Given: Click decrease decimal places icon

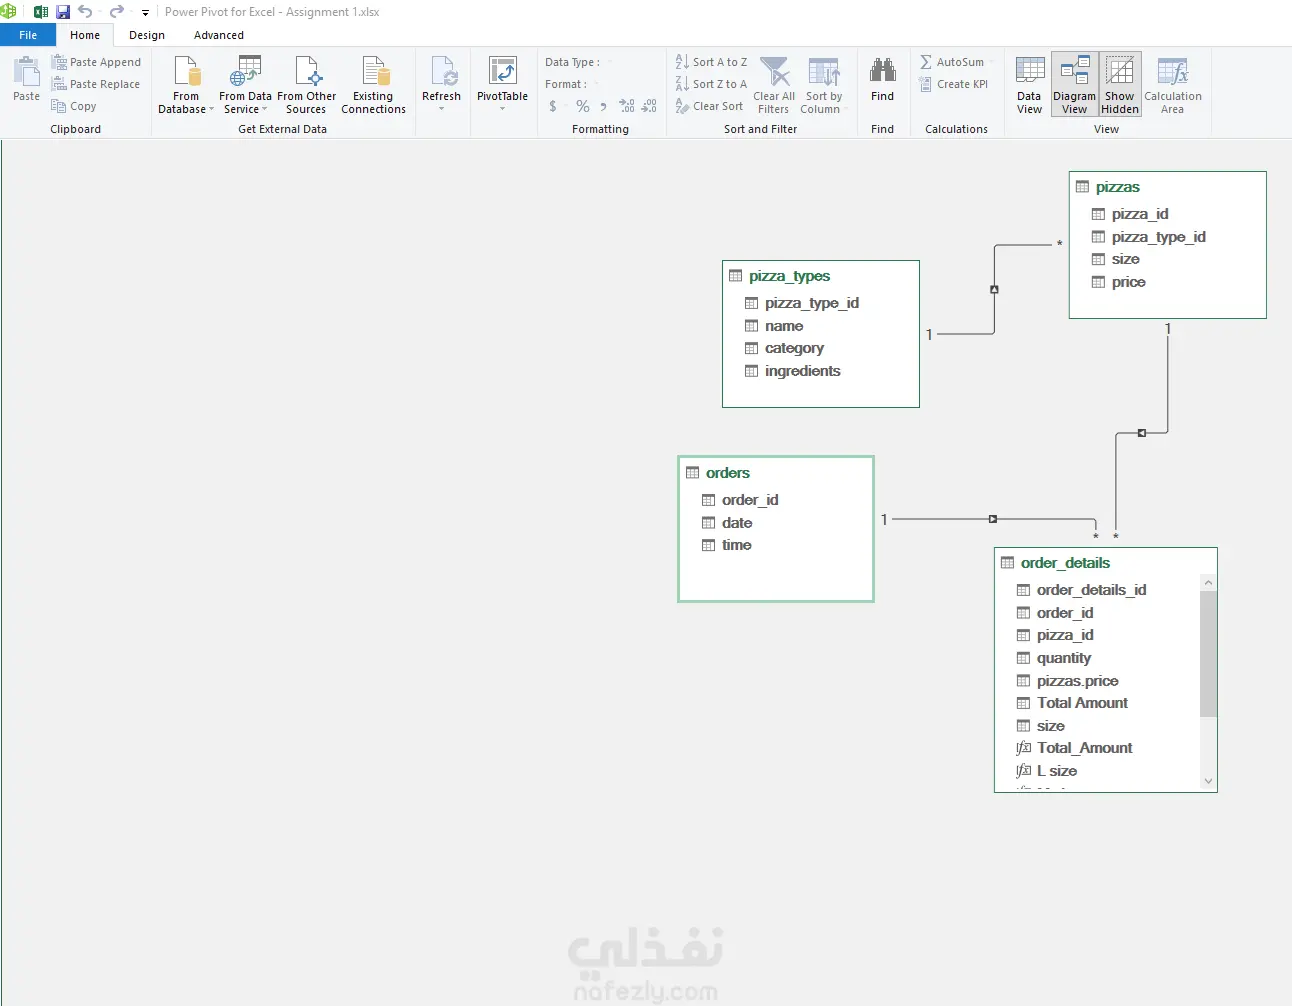Looking at the screenshot, I should [649, 106].
